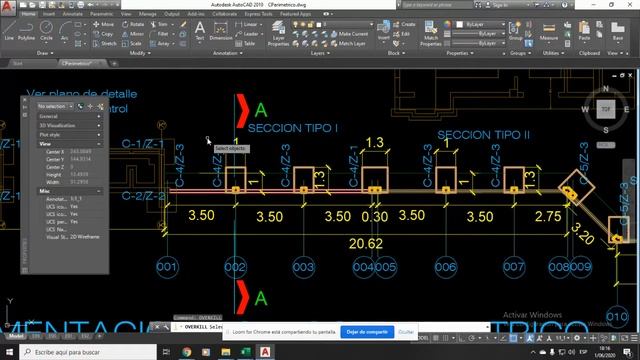Image resolution: width=640 pixels, height=360 pixels.
Task: Activate the Fillet command
Action: click(160, 34)
